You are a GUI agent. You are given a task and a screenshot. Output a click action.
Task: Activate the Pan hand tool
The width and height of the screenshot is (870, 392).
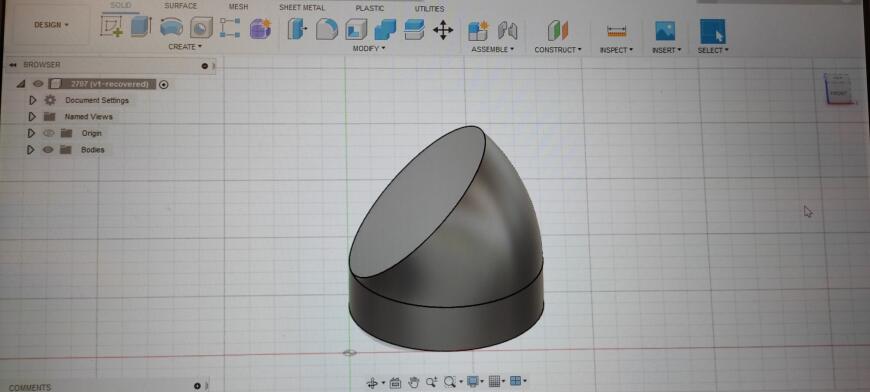pyautogui.click(x=413, y=382)
